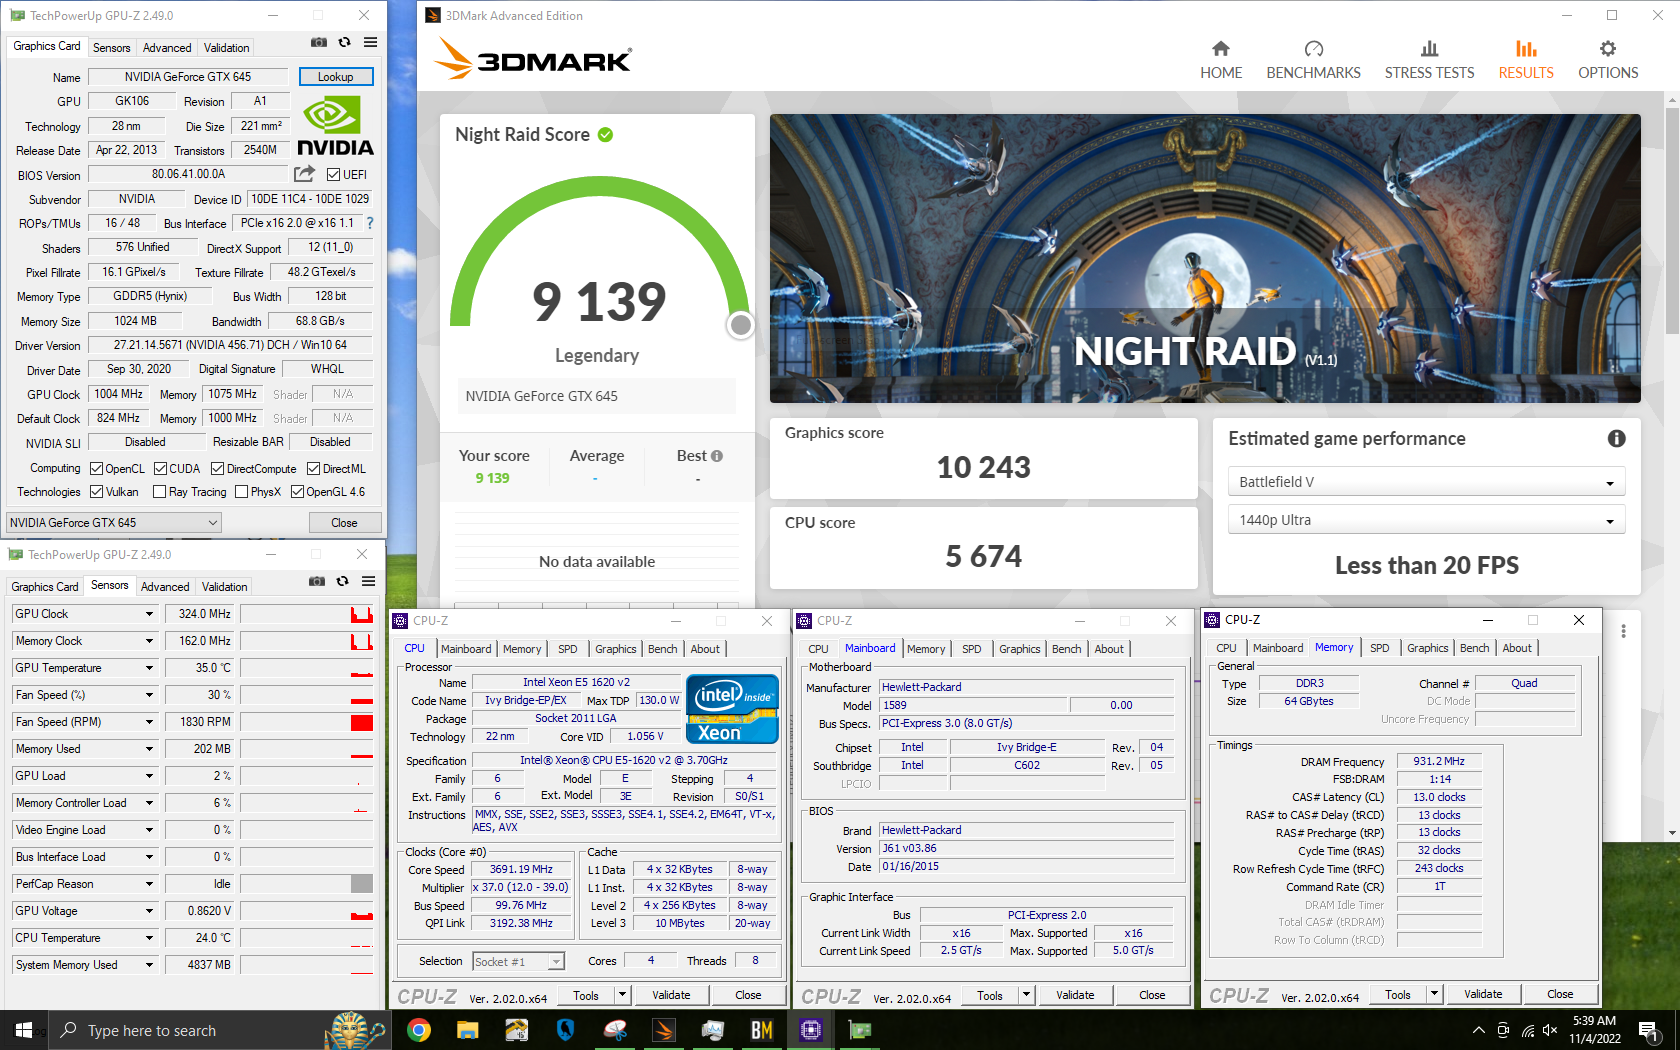This screenshot has height=1050, width=1680.
Task: Click the Night Raid benchmark image
Action: (1205, 258)
